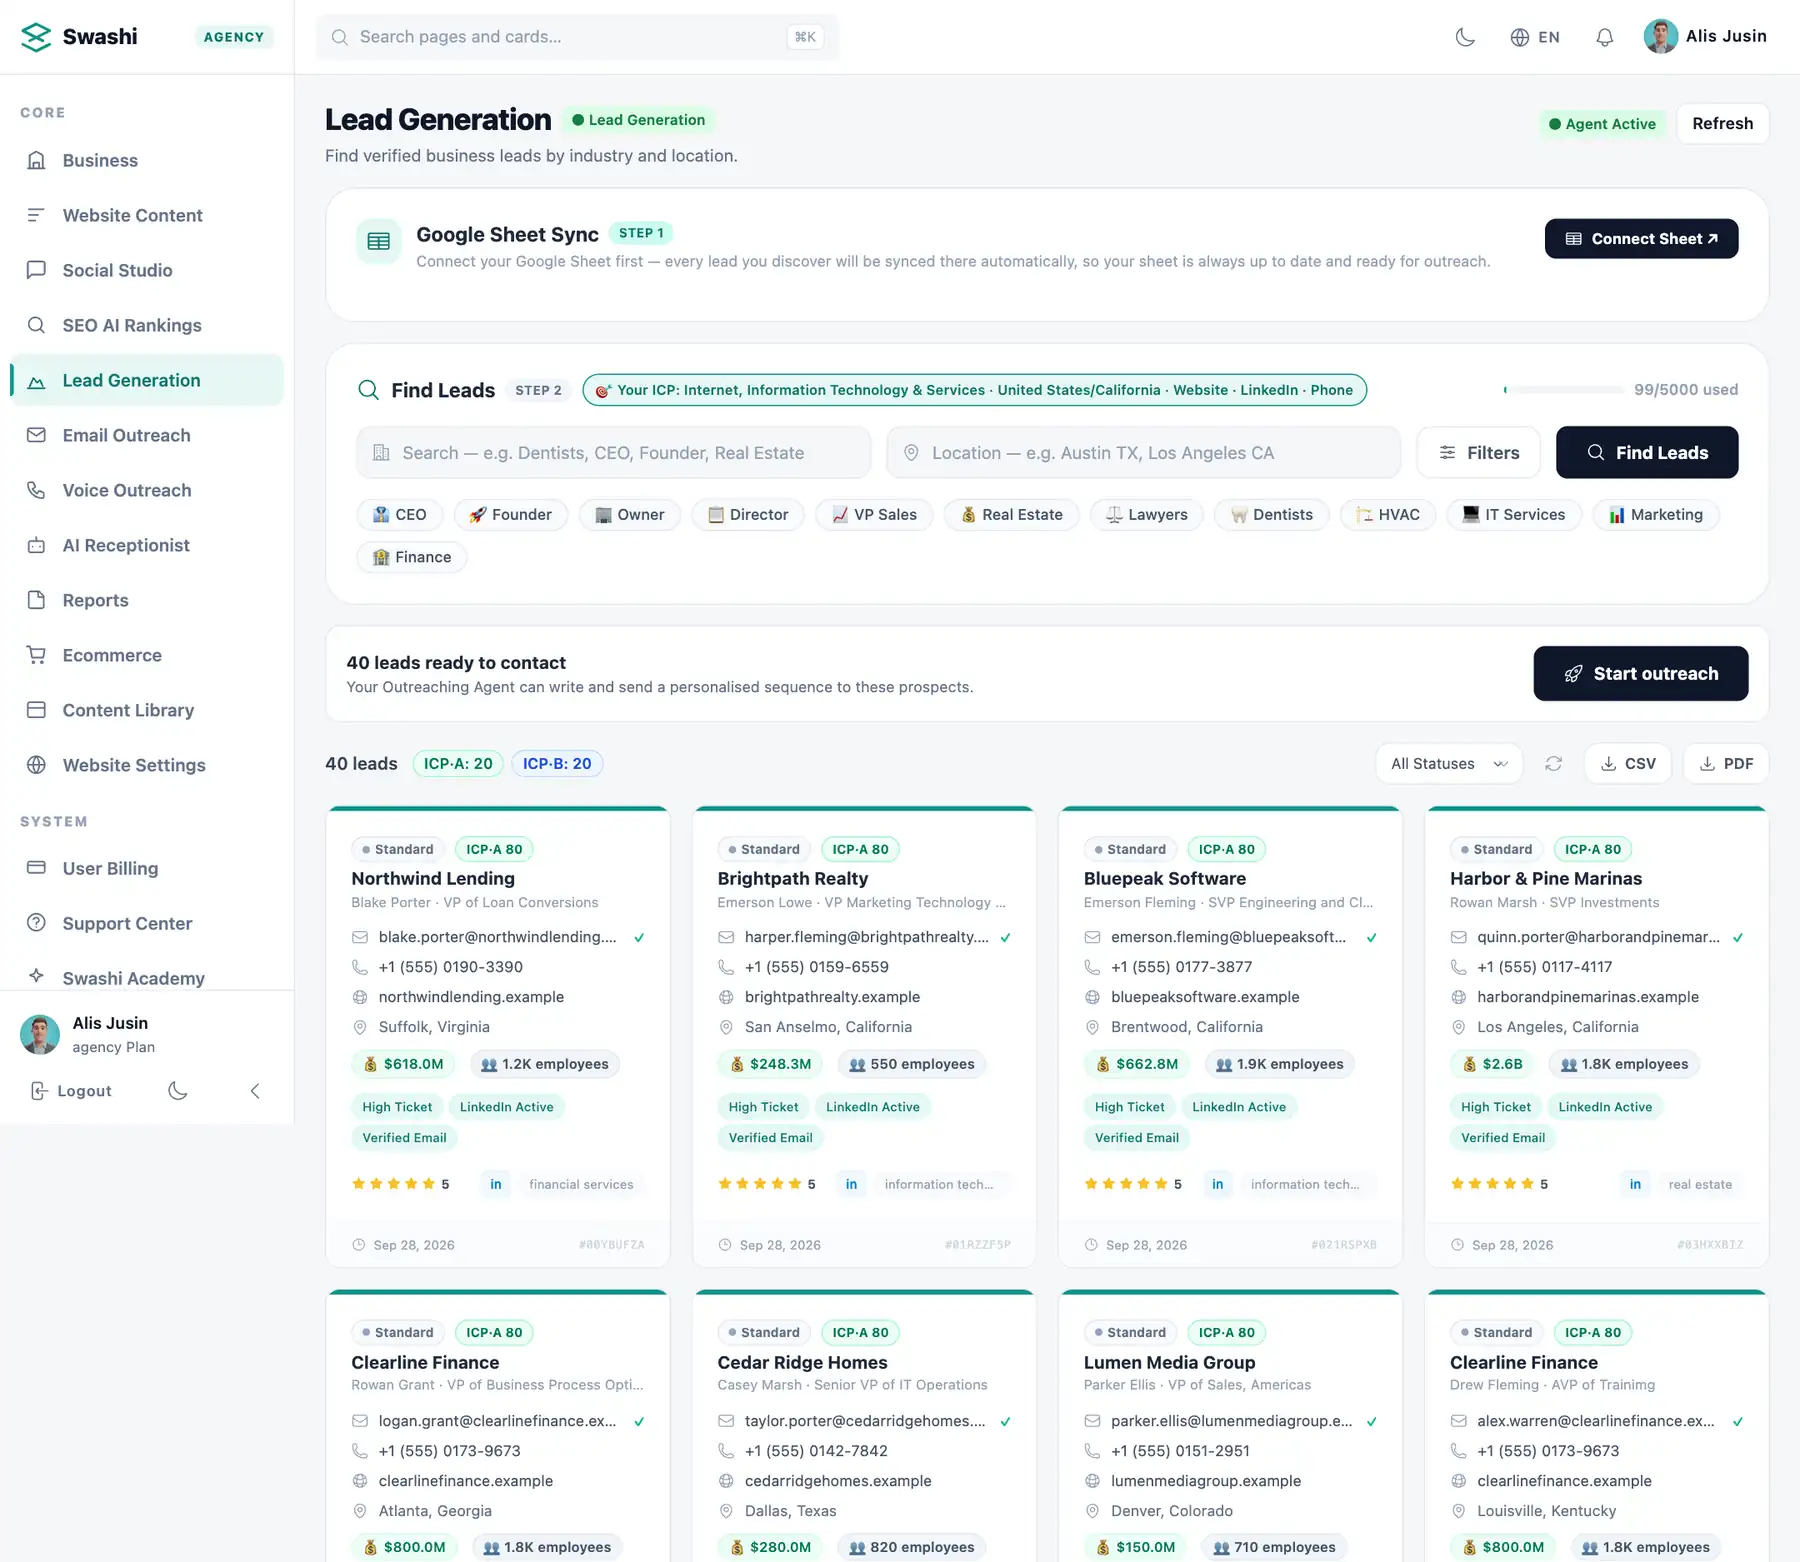Click the Swashi logo
The height and width of the screenshot is (1562, 1800).
click(x=80, y=37)
